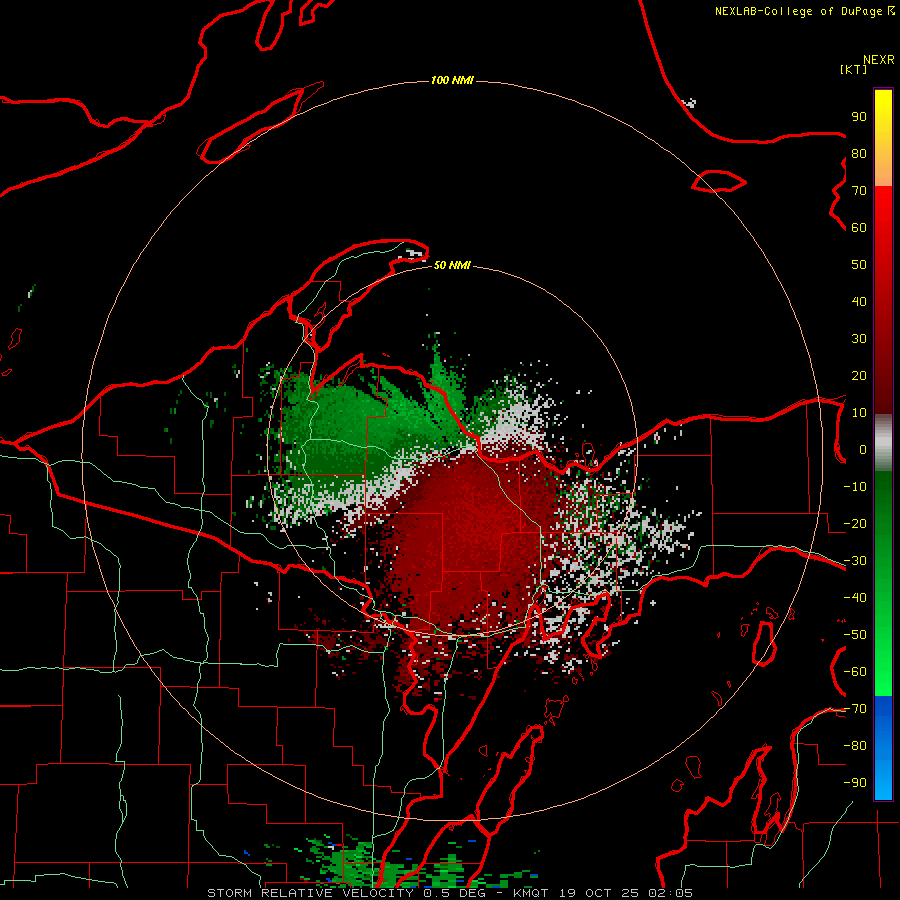This screenshot has height=900, width=900.
Task: Click the -50 value on velocity scale
Action: tap(855, 635)
